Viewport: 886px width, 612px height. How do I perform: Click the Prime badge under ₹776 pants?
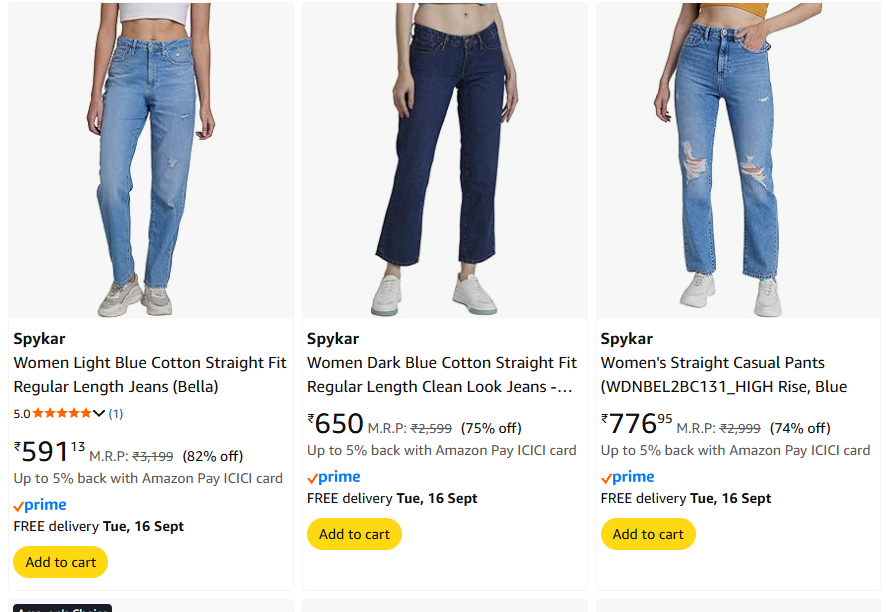[628, 477]
